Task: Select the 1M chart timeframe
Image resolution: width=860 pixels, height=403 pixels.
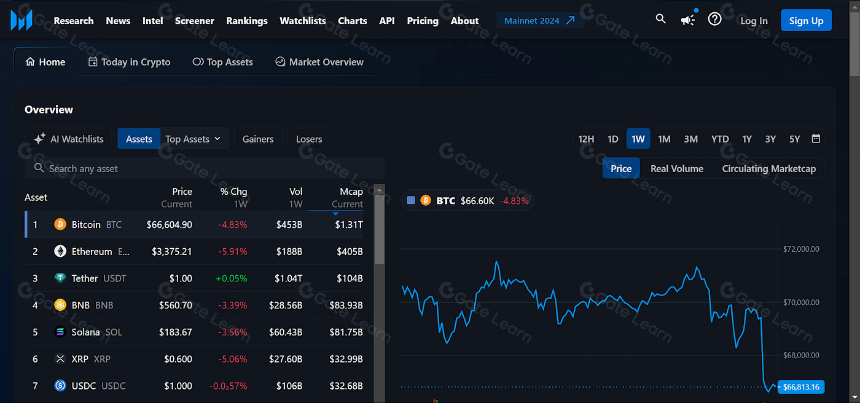Action: [x=664, y=139]
